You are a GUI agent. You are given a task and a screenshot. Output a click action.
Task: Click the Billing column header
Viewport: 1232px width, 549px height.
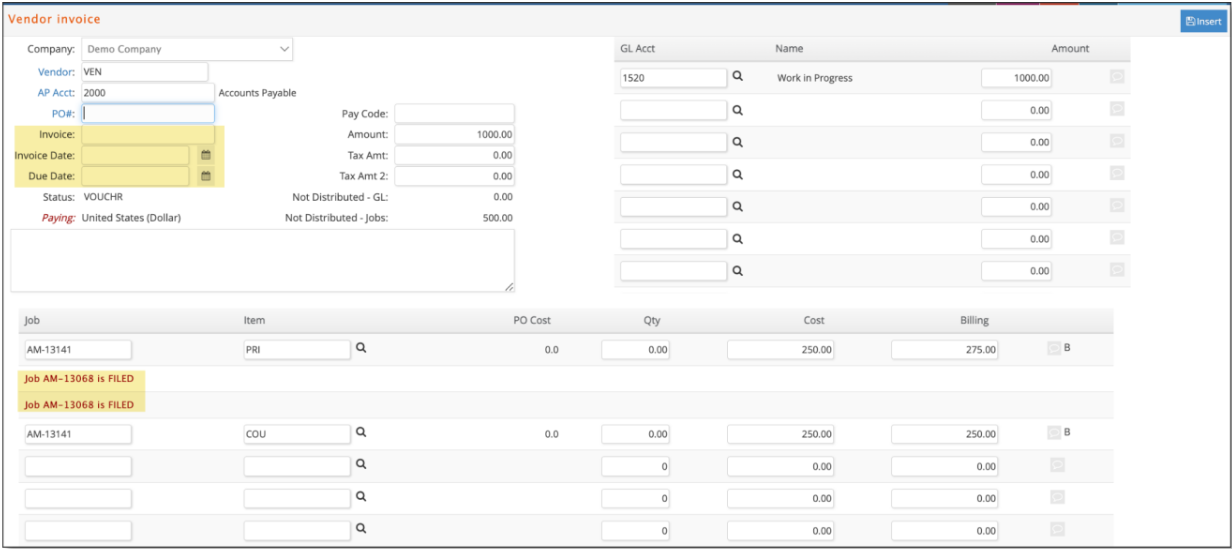pos(974,320)
